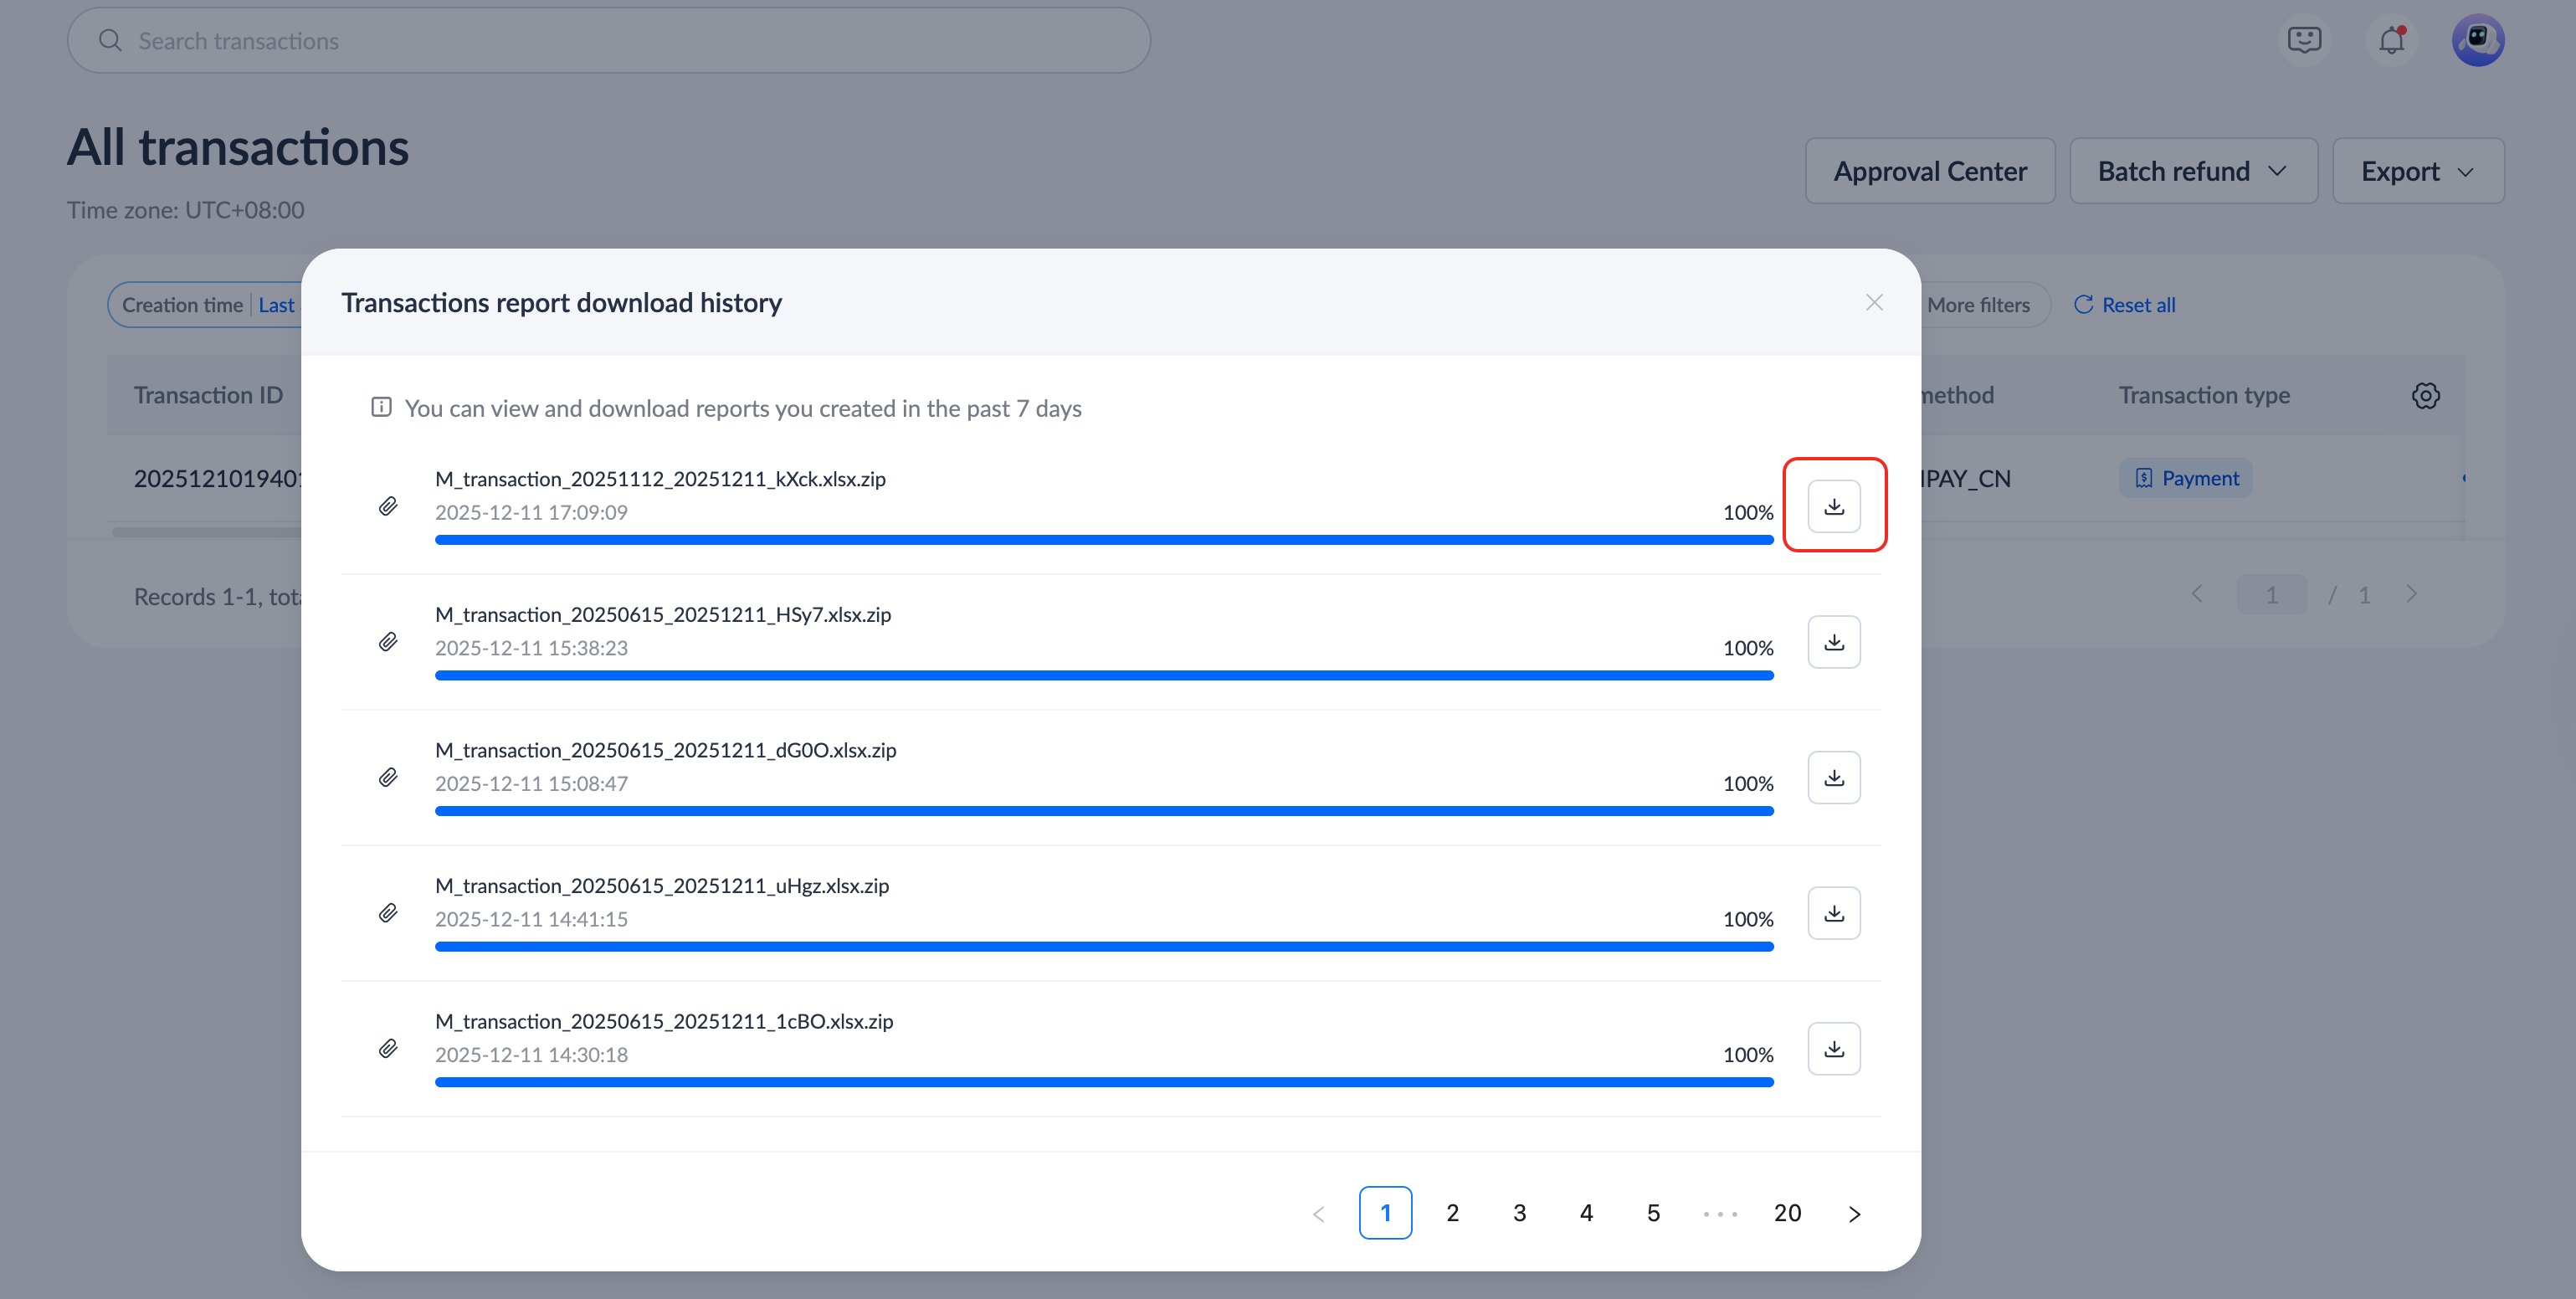Download the kXck.xlsx.zip transaction report
2576x1299 pixels.
tap(1833, 506)
